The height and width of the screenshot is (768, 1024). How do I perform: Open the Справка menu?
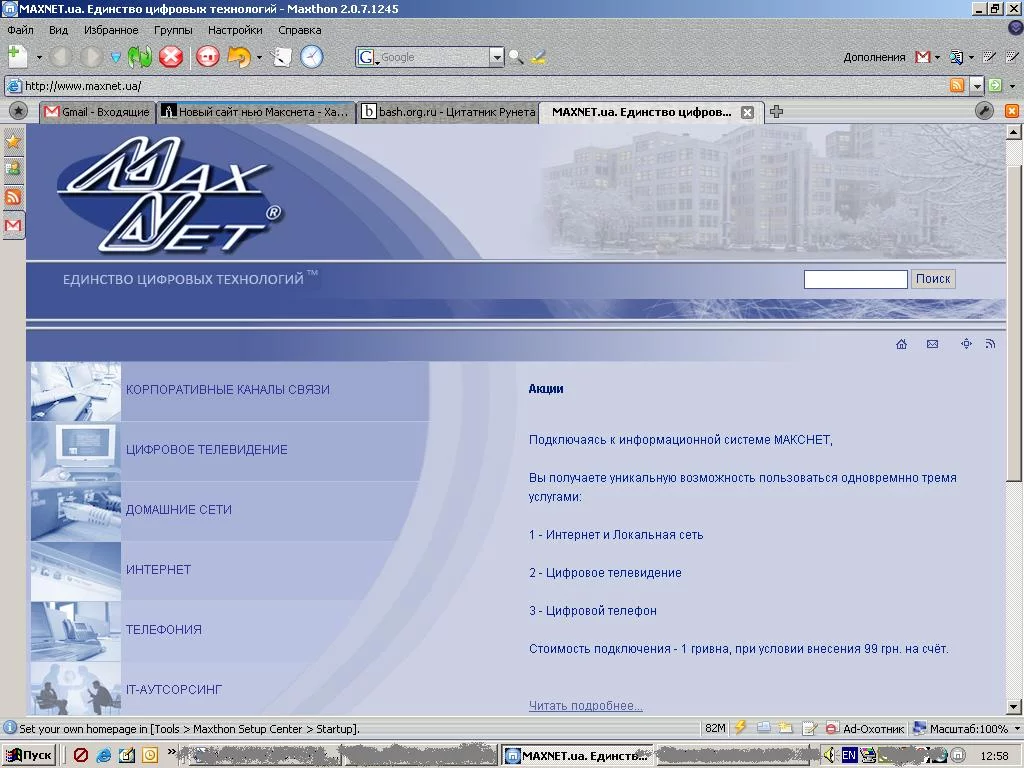coord(300,30)
